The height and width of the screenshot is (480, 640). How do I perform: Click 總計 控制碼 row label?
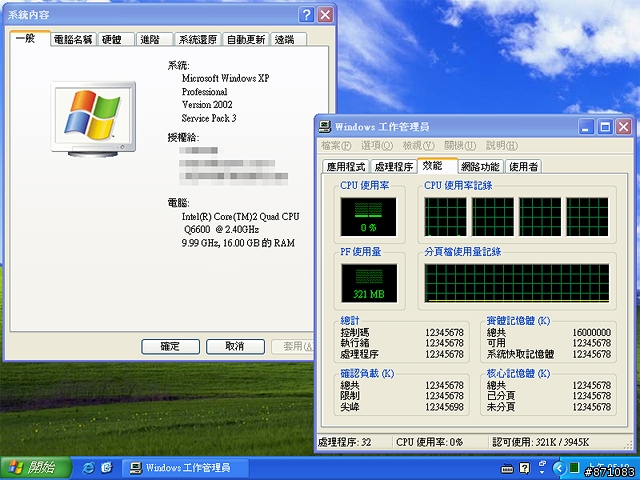coord(355,333)
